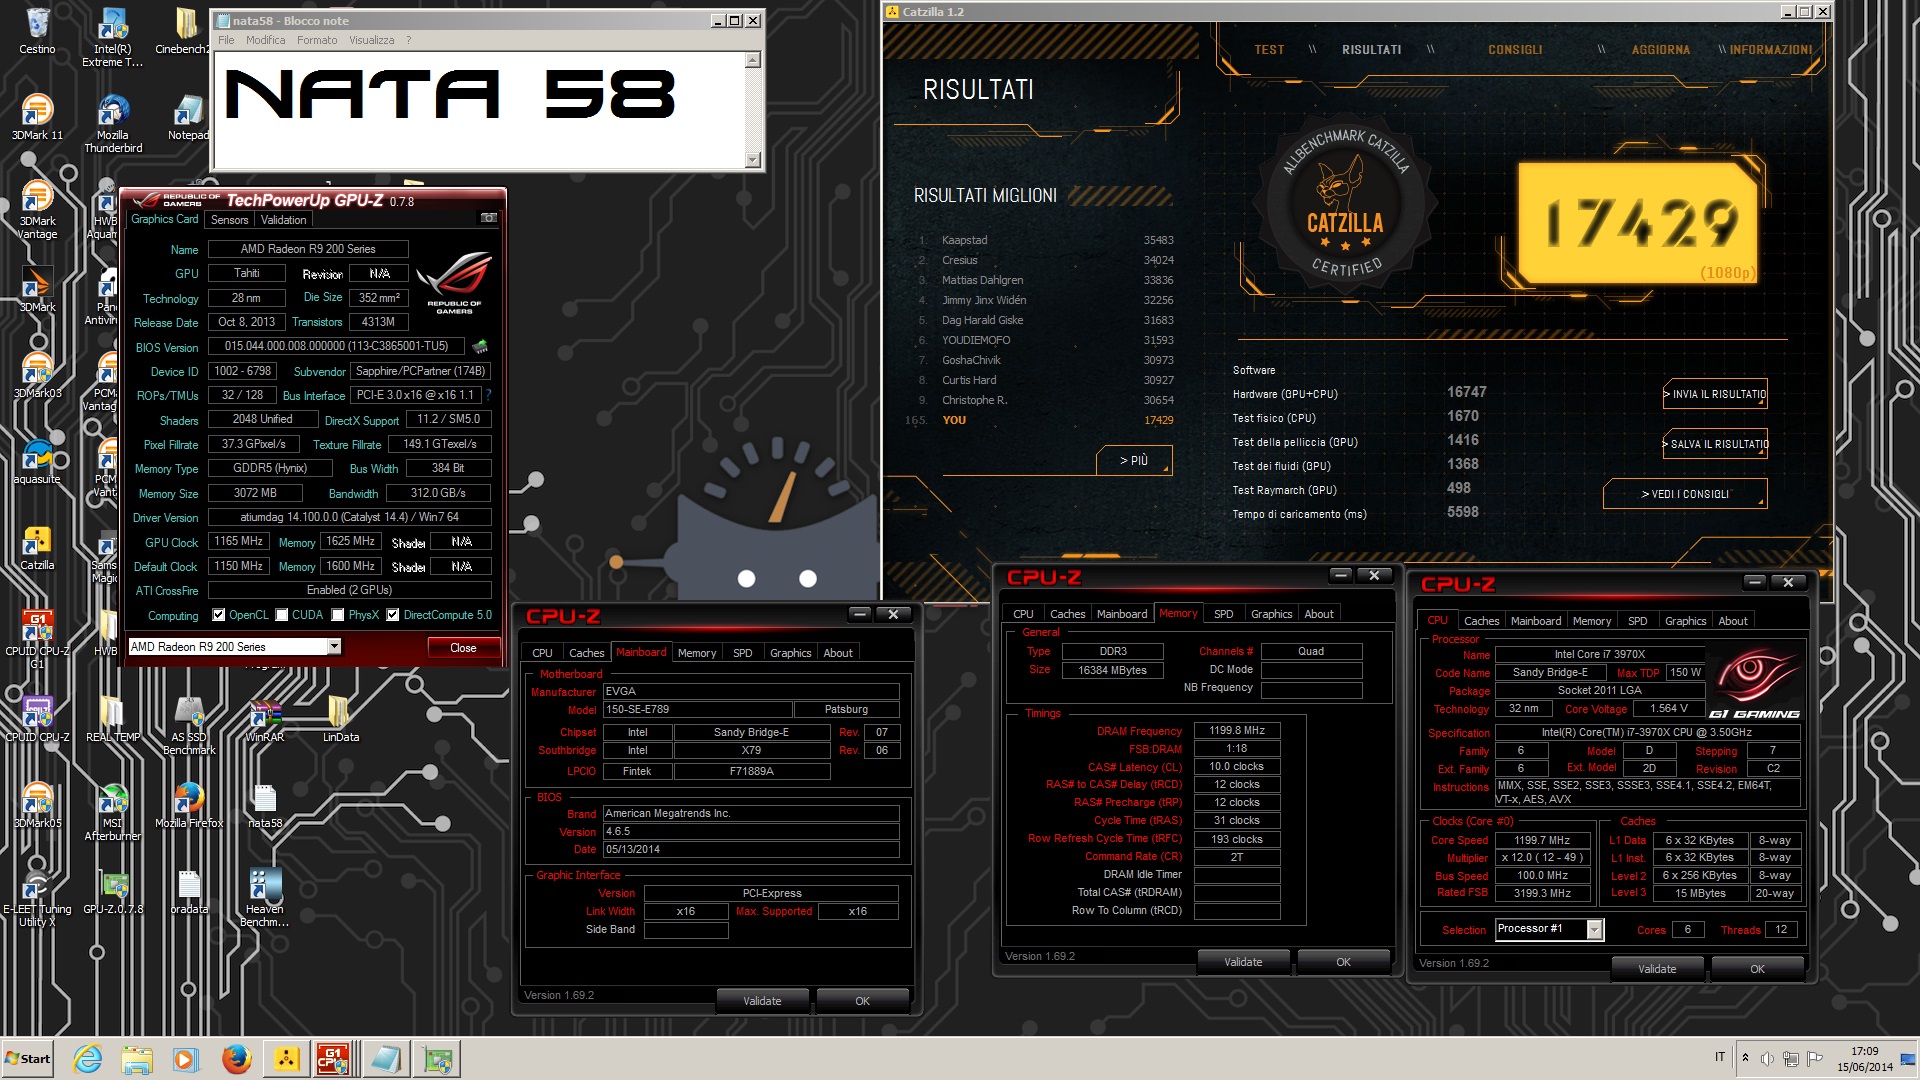Click the Bus Interface question mark in GPU-Z
The image size is (1920, 1080).
click(x=489, y=395)
